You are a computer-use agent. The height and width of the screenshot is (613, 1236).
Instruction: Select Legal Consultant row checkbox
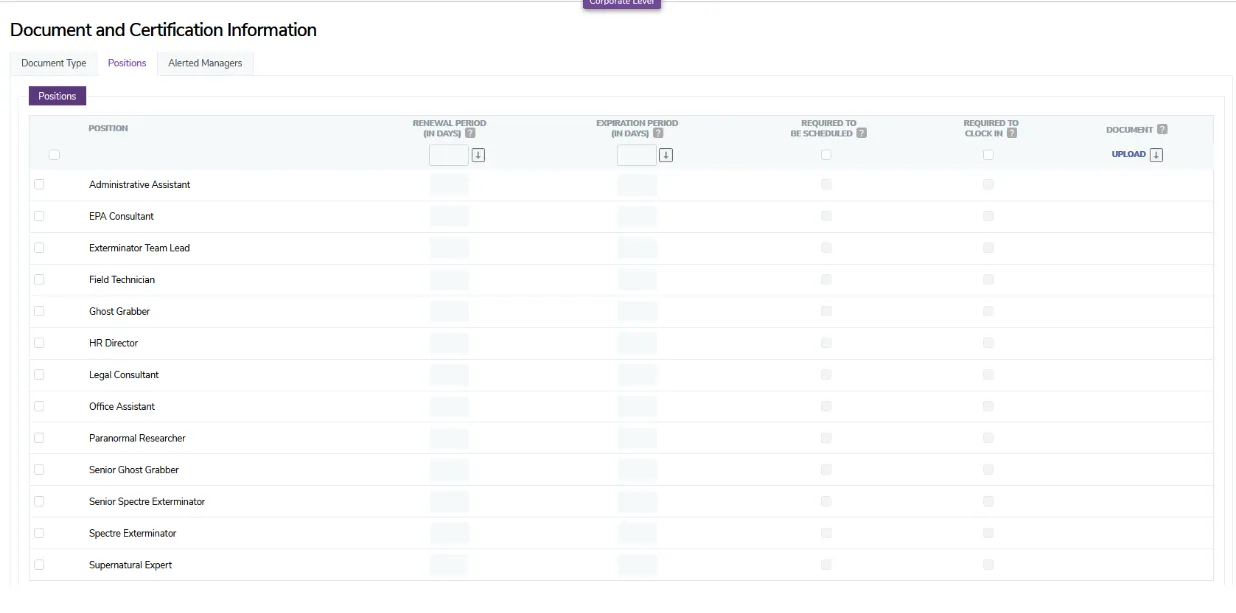(x=39, y=375)
